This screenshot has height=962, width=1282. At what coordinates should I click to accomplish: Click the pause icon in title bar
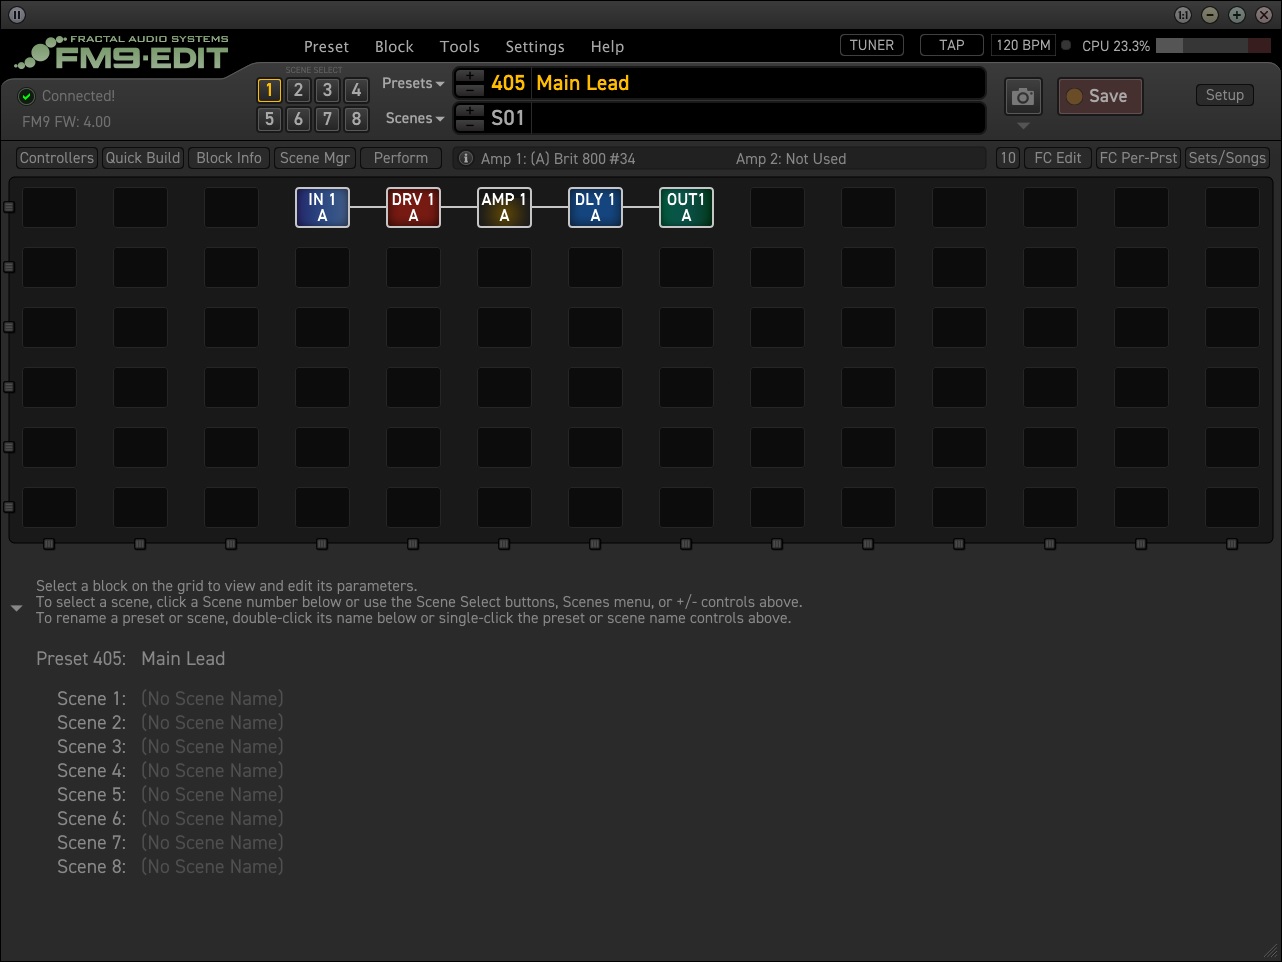[17, 15]
